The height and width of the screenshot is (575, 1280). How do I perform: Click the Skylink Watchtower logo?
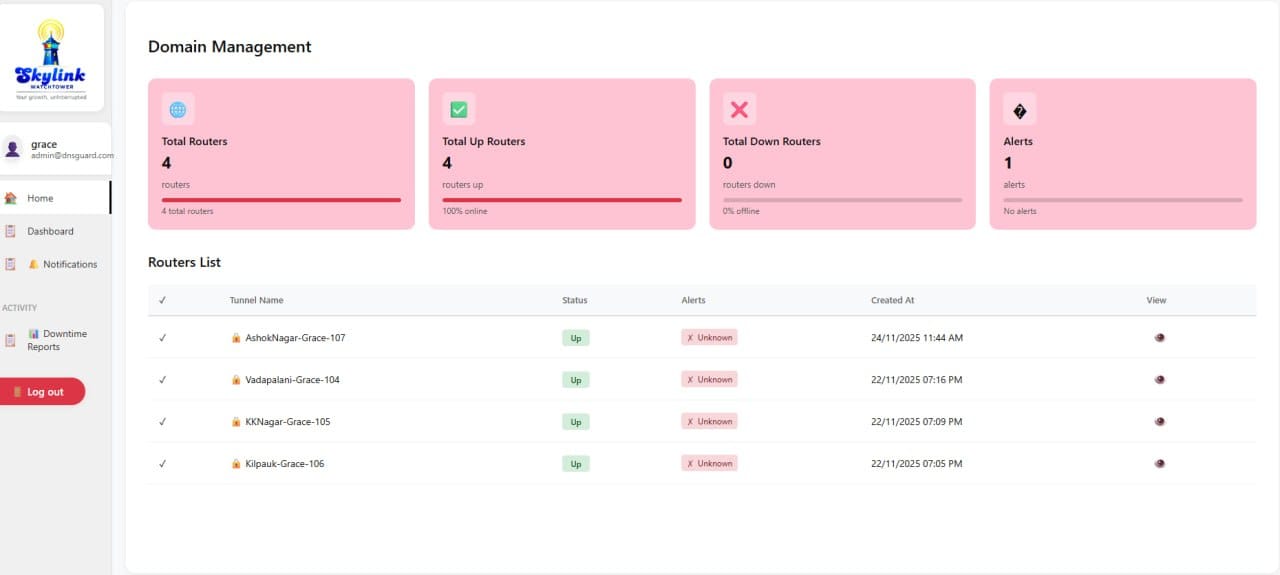(51, 58)
